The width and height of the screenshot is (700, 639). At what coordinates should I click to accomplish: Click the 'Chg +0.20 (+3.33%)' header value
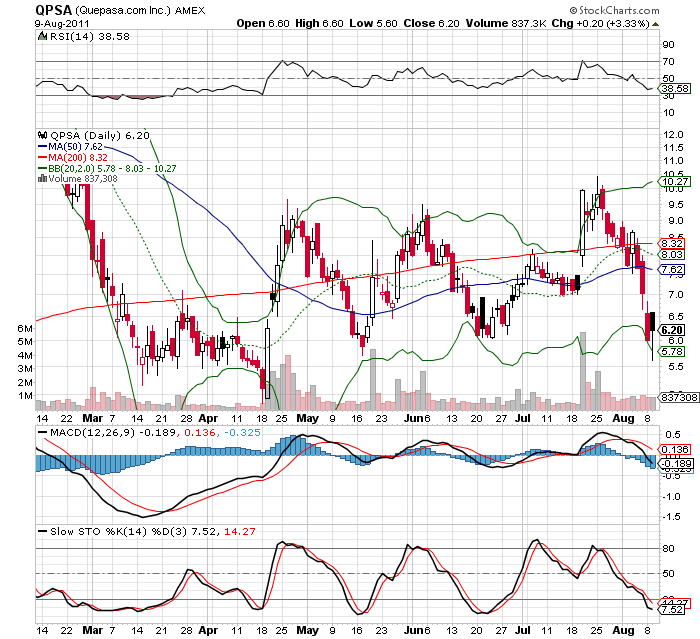(600, 23)
